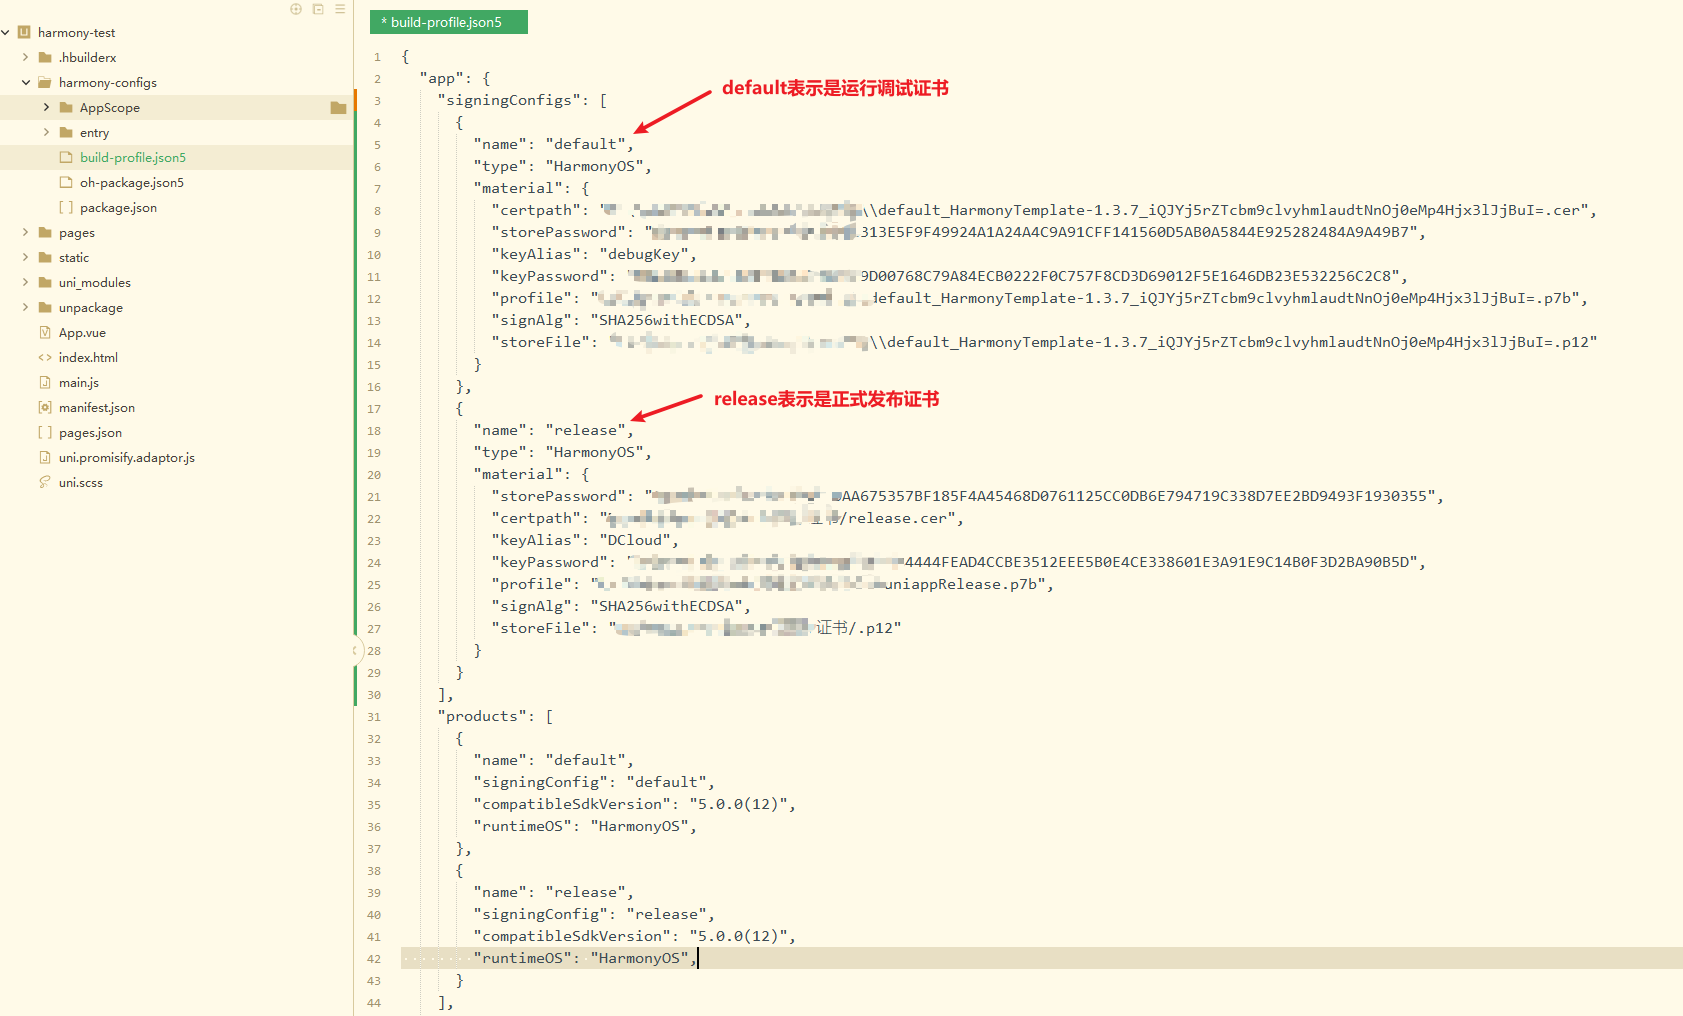Click the harmony-test project name
This screenshot has height=1016, width=1683.
[77, 33]
